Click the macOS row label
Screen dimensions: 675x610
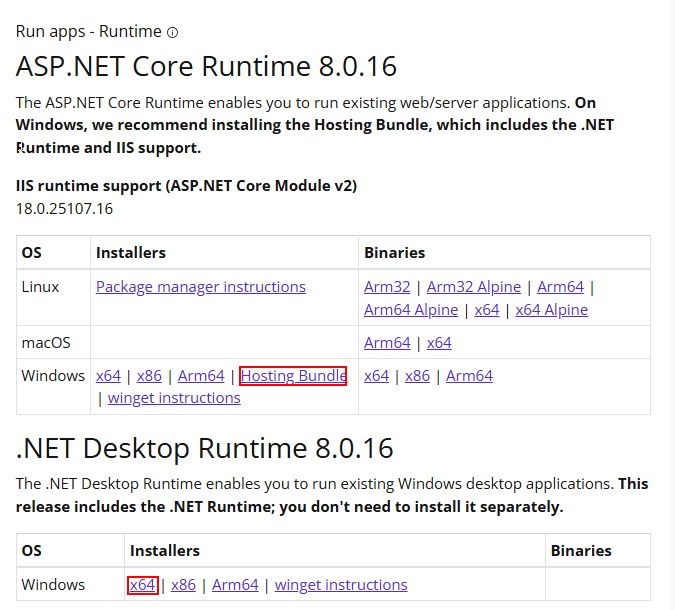46,343
